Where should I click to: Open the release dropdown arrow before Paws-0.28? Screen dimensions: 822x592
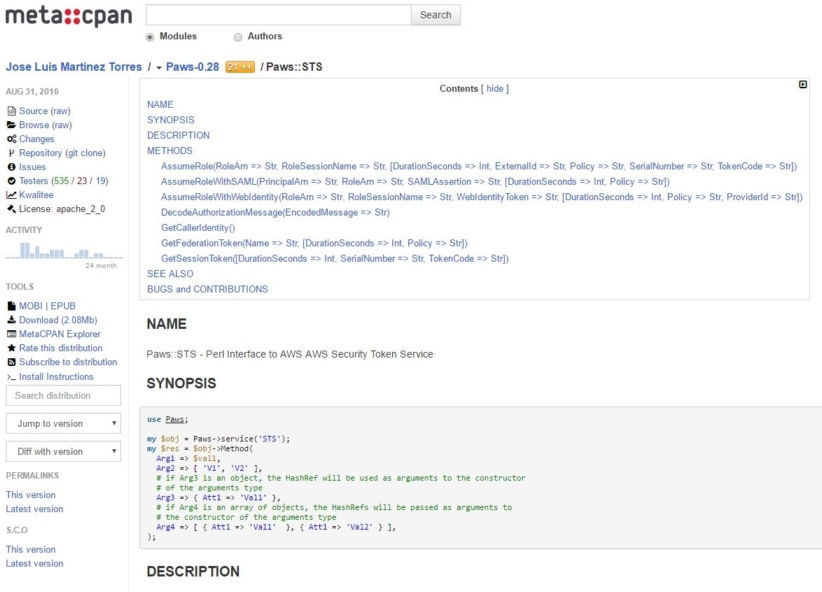pos(159,68)
